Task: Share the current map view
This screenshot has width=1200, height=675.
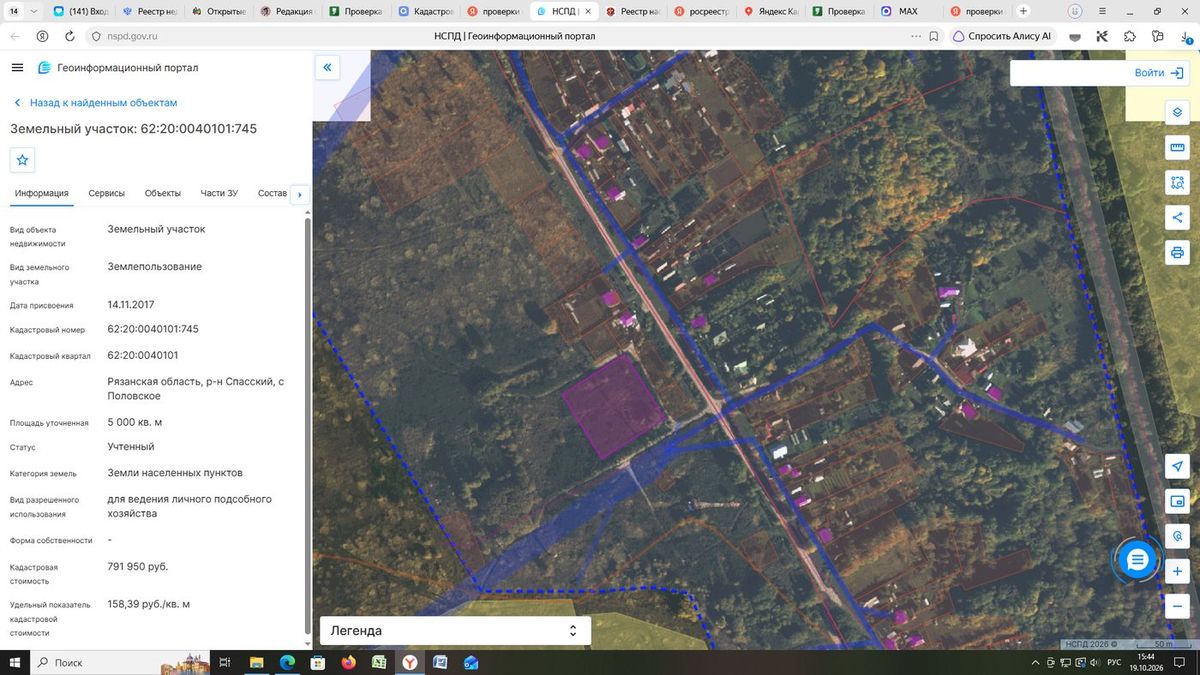Action: 1177,218
